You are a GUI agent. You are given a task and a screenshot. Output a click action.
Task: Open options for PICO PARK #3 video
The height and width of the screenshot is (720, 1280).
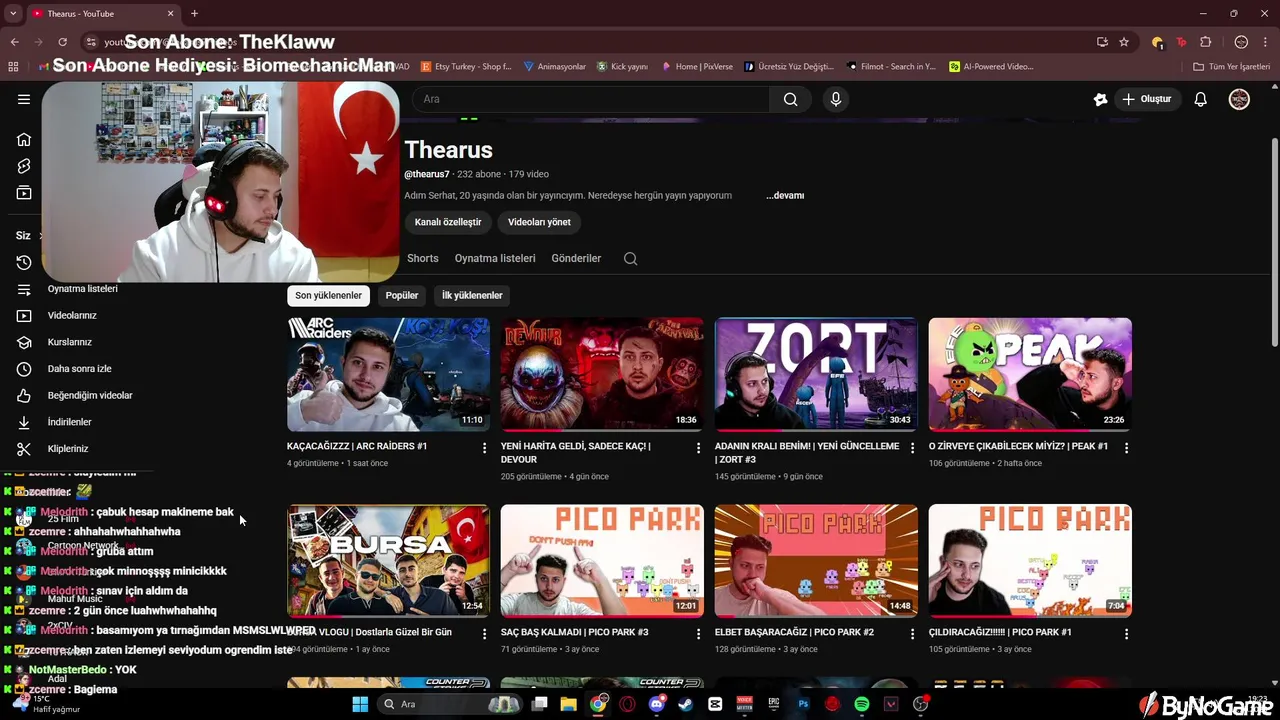(699, 634)
